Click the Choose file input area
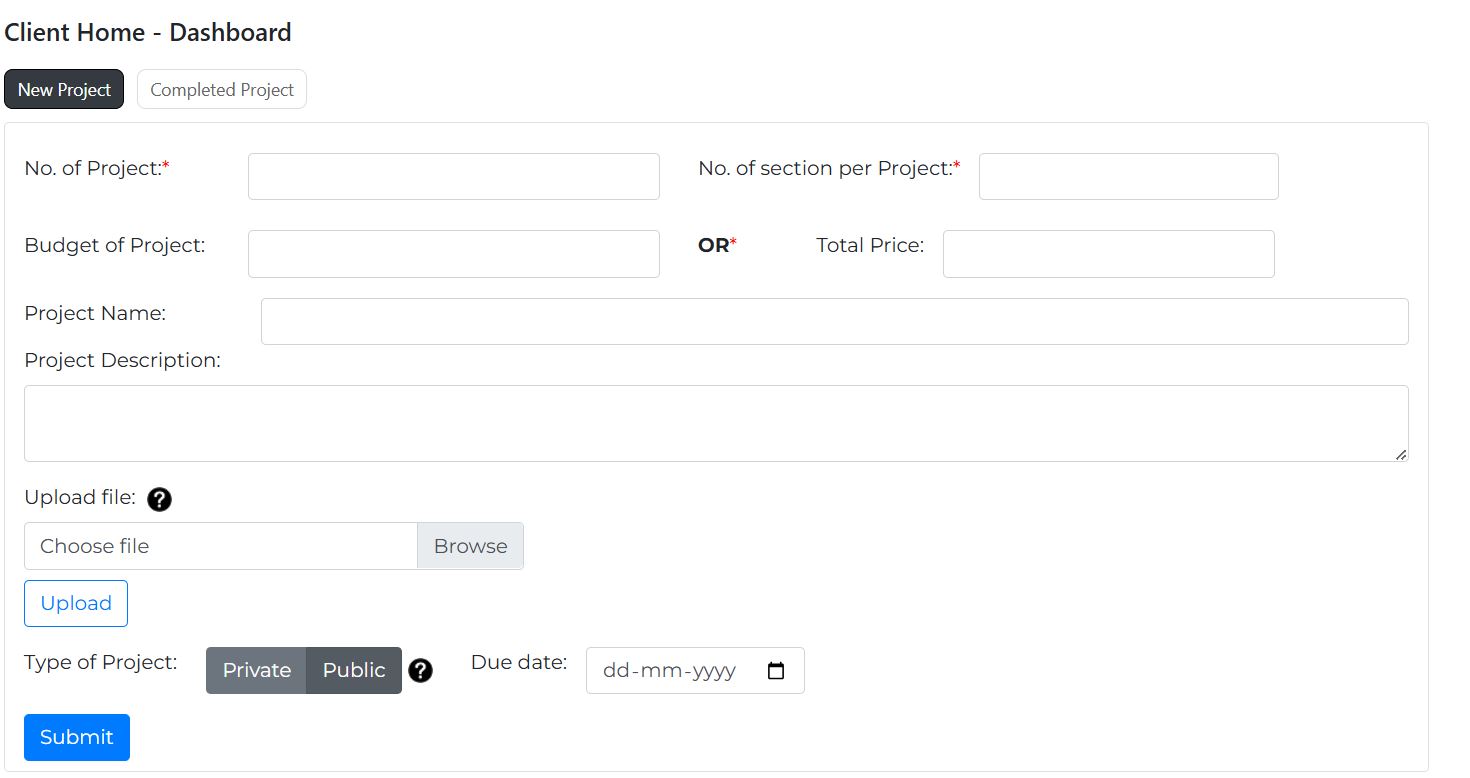1470x778 pixels. coord(221,546)
